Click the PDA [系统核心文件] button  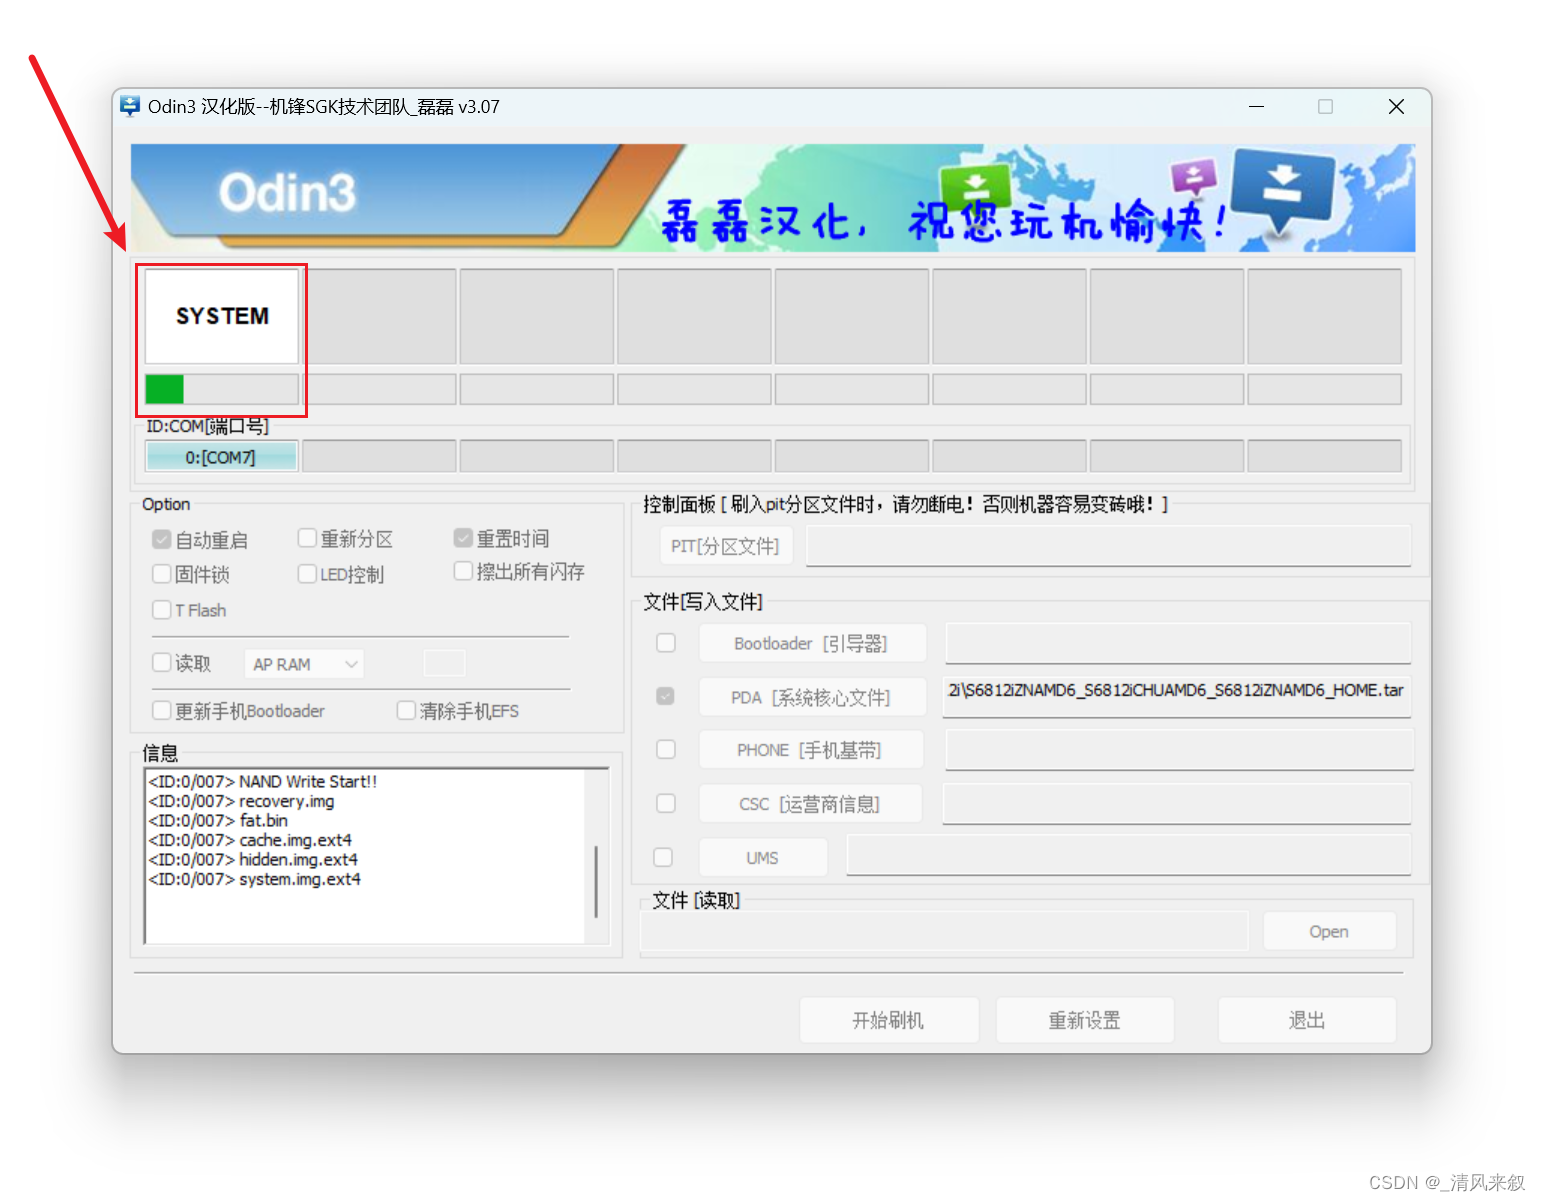pyautogui.click(x=812, y=697)
